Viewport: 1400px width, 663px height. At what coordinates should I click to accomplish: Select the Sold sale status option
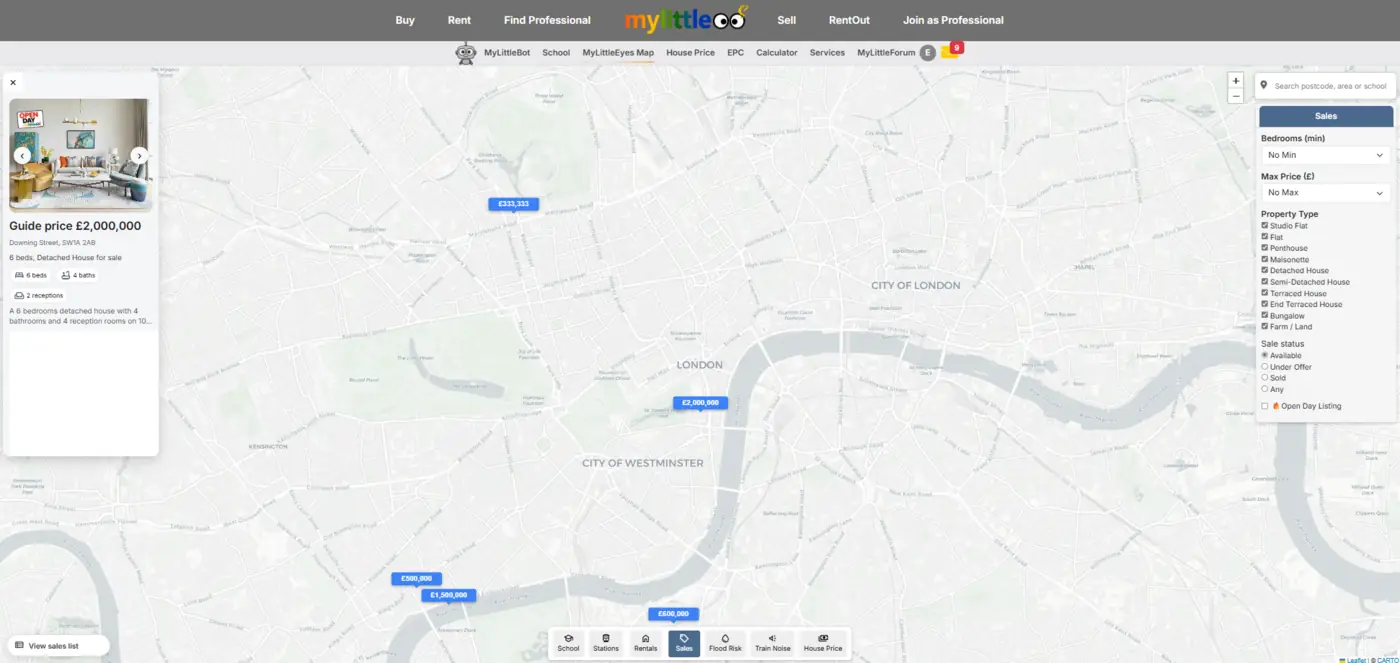[1264, 378]
